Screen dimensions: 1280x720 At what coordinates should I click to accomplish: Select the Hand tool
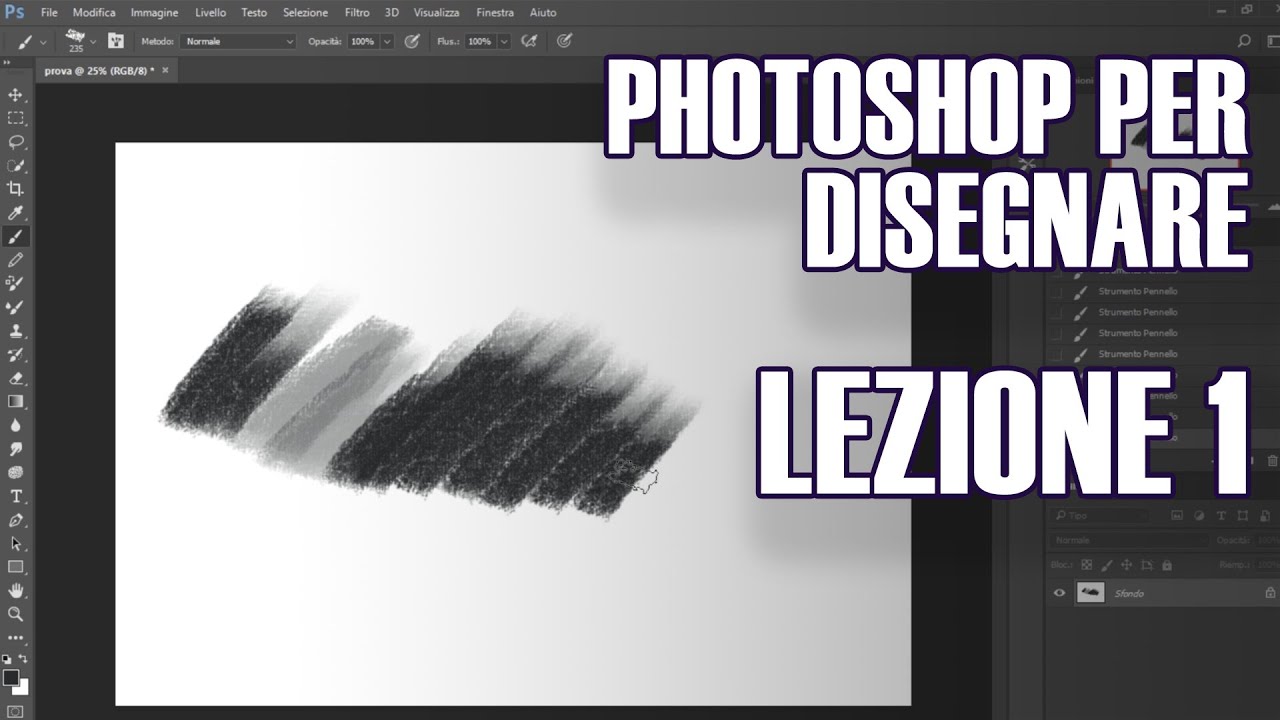(x=15, y=591)
